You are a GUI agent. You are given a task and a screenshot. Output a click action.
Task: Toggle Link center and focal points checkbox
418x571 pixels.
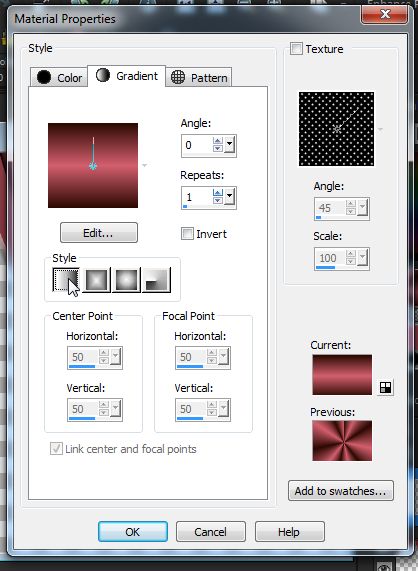[56, 449]
